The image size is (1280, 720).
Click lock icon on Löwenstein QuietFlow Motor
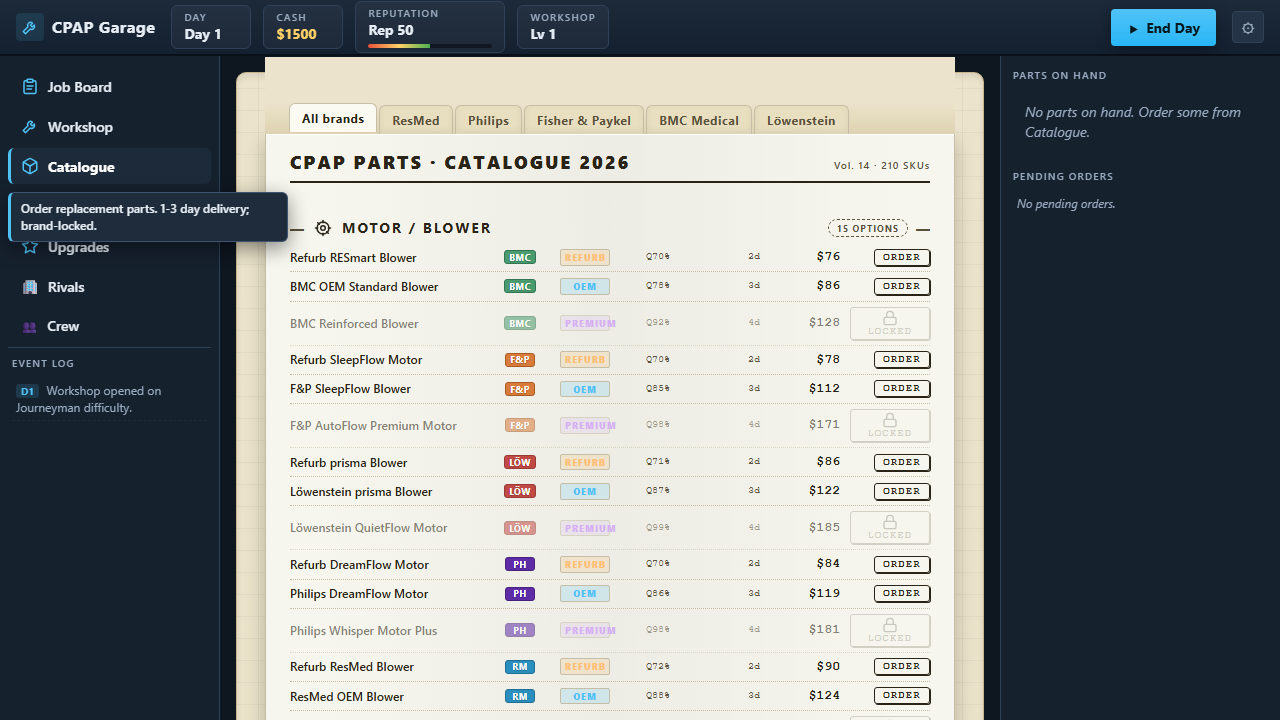(x=890, y=522)
